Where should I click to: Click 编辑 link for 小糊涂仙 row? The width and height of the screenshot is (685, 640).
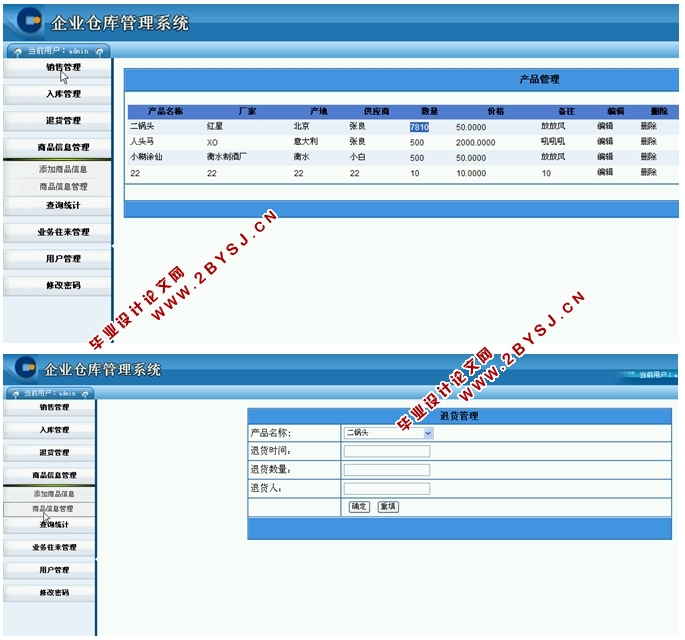[605, 157]
